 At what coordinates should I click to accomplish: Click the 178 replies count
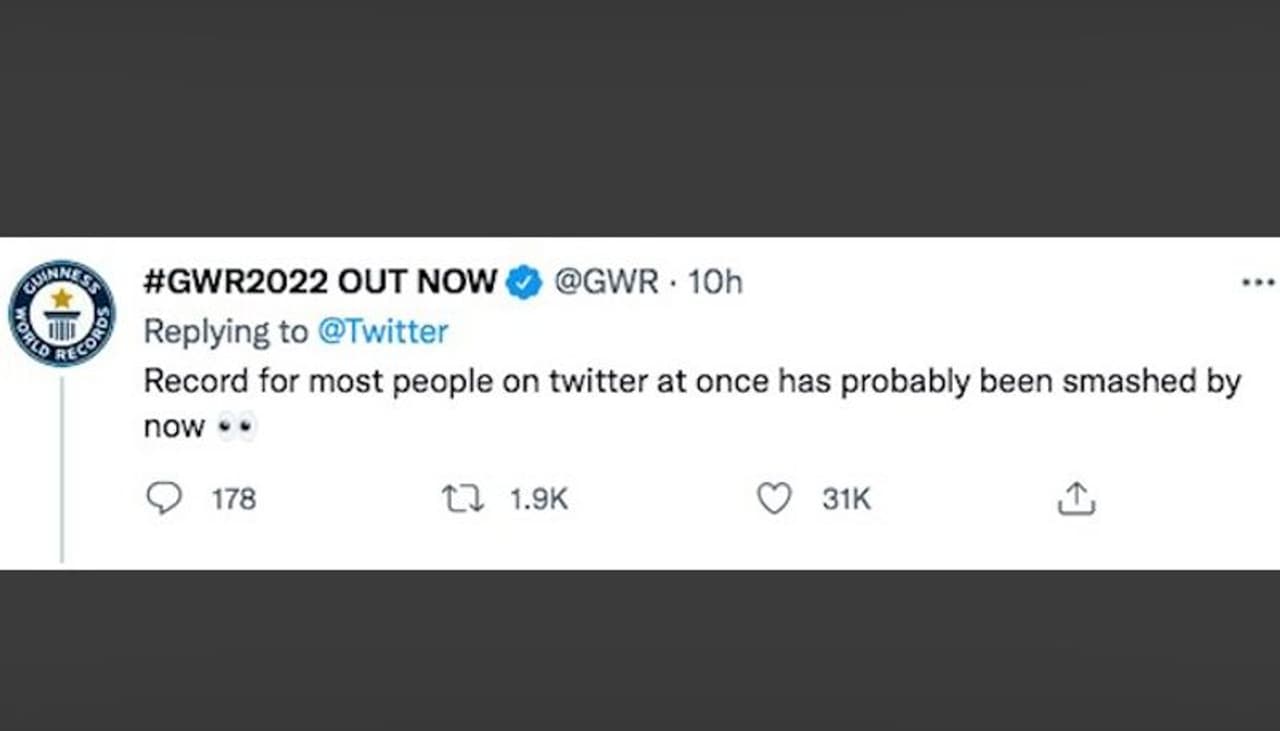click(234, 499)
